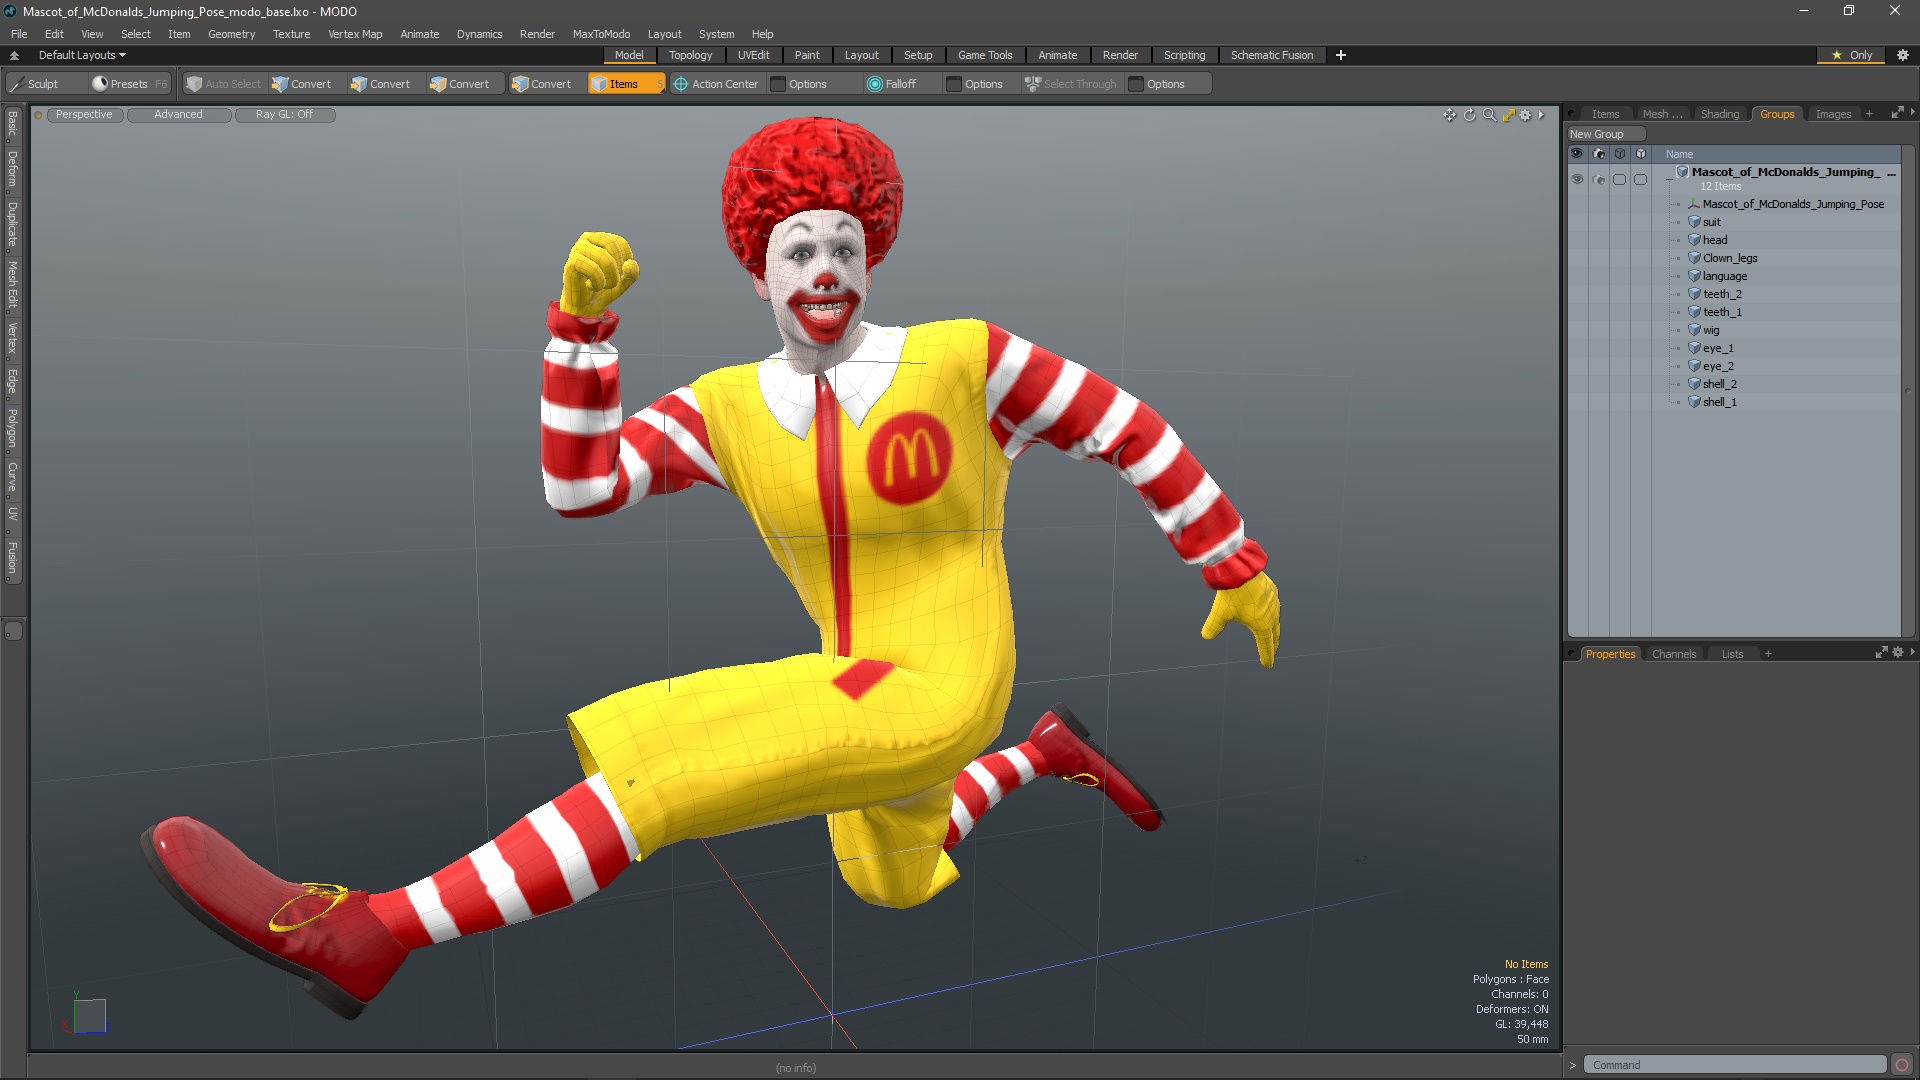Add new tab in Properties panel

tap(1768, 654)
